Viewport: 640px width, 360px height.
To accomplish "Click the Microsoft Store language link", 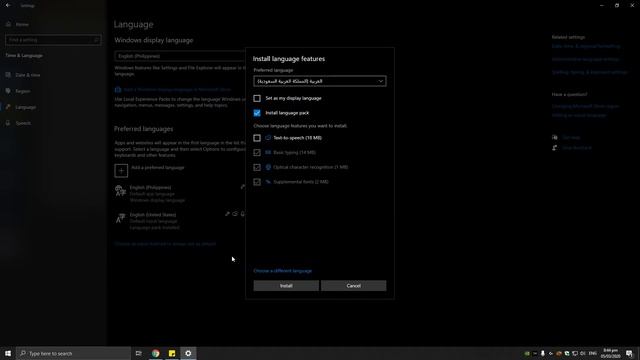I will tap(177, 89).
